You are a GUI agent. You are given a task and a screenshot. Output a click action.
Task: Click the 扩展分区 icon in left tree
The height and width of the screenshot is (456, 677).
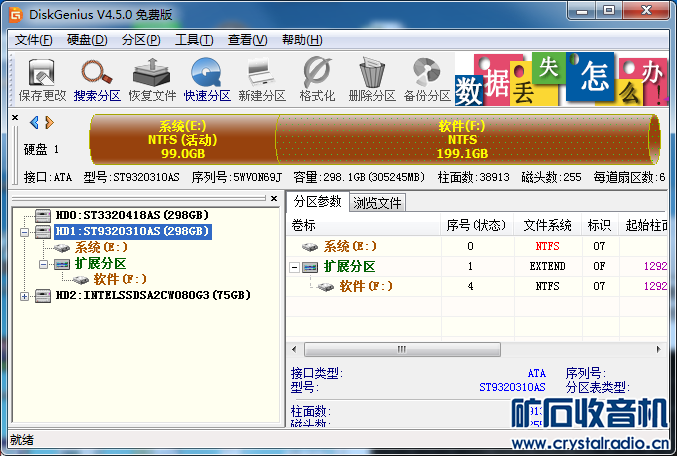[x=61, y=264]
